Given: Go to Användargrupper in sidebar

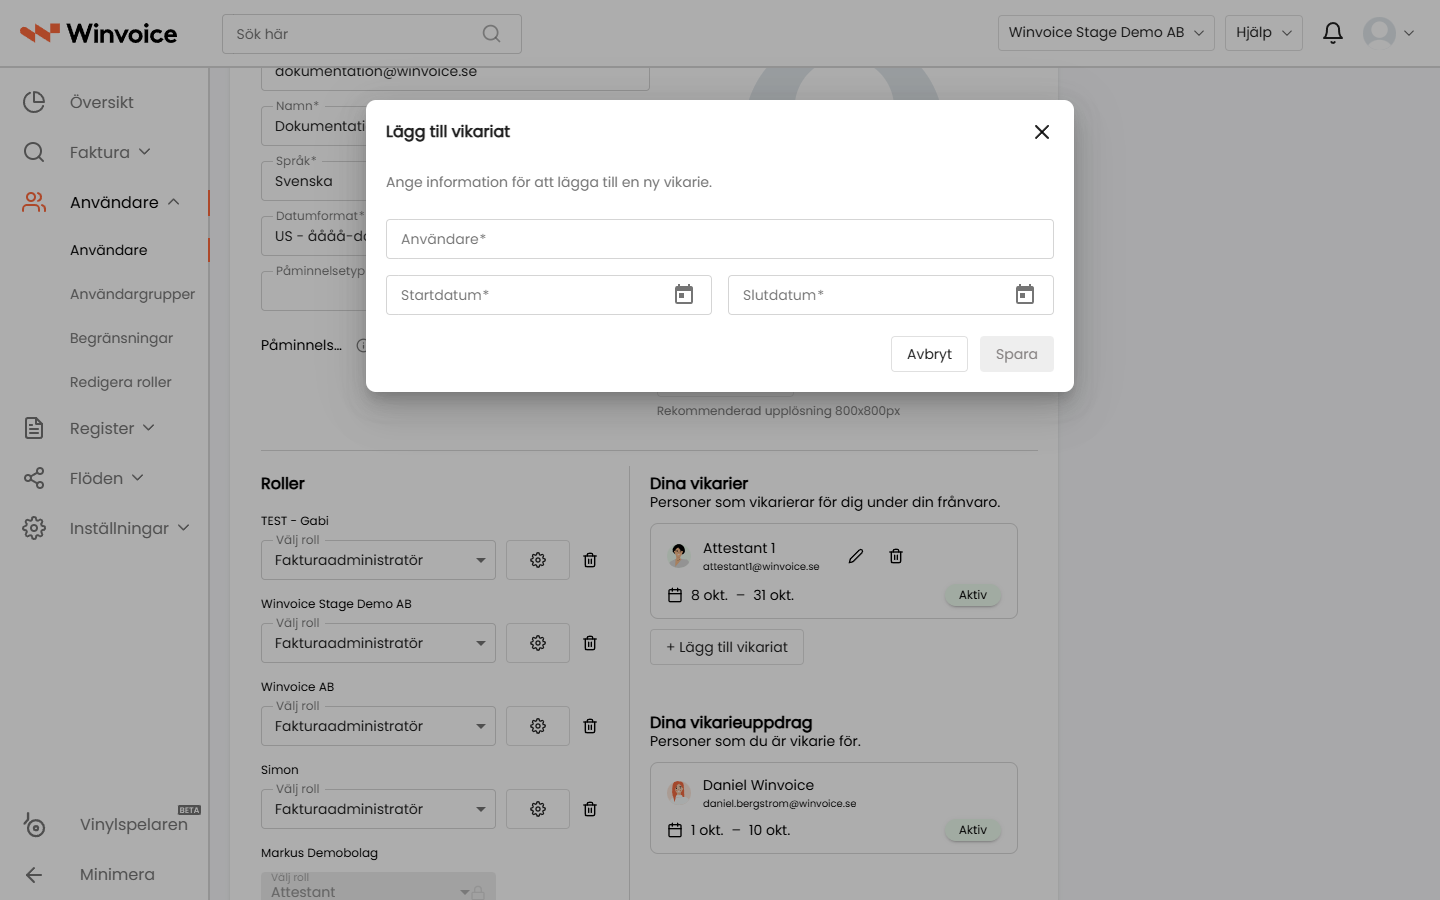Looking at the screenshot, I should (x=132, y=294).
